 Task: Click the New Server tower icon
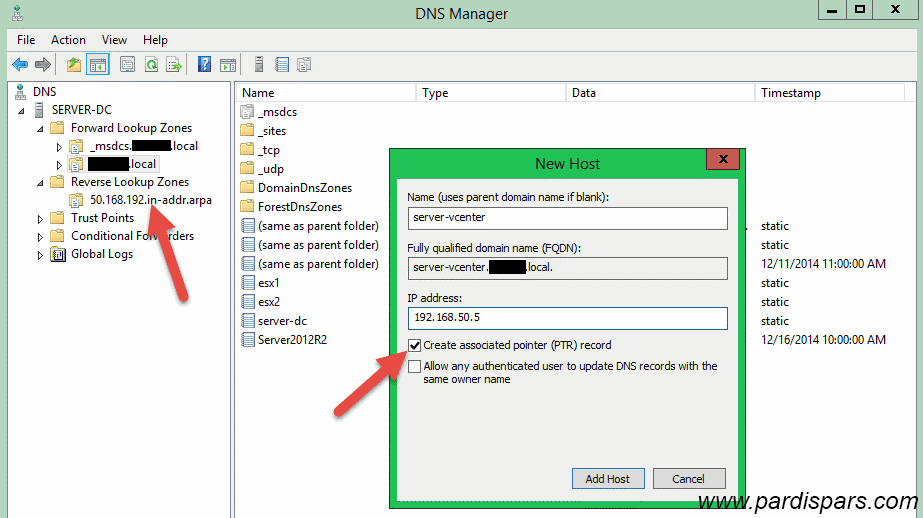[259, 65]
